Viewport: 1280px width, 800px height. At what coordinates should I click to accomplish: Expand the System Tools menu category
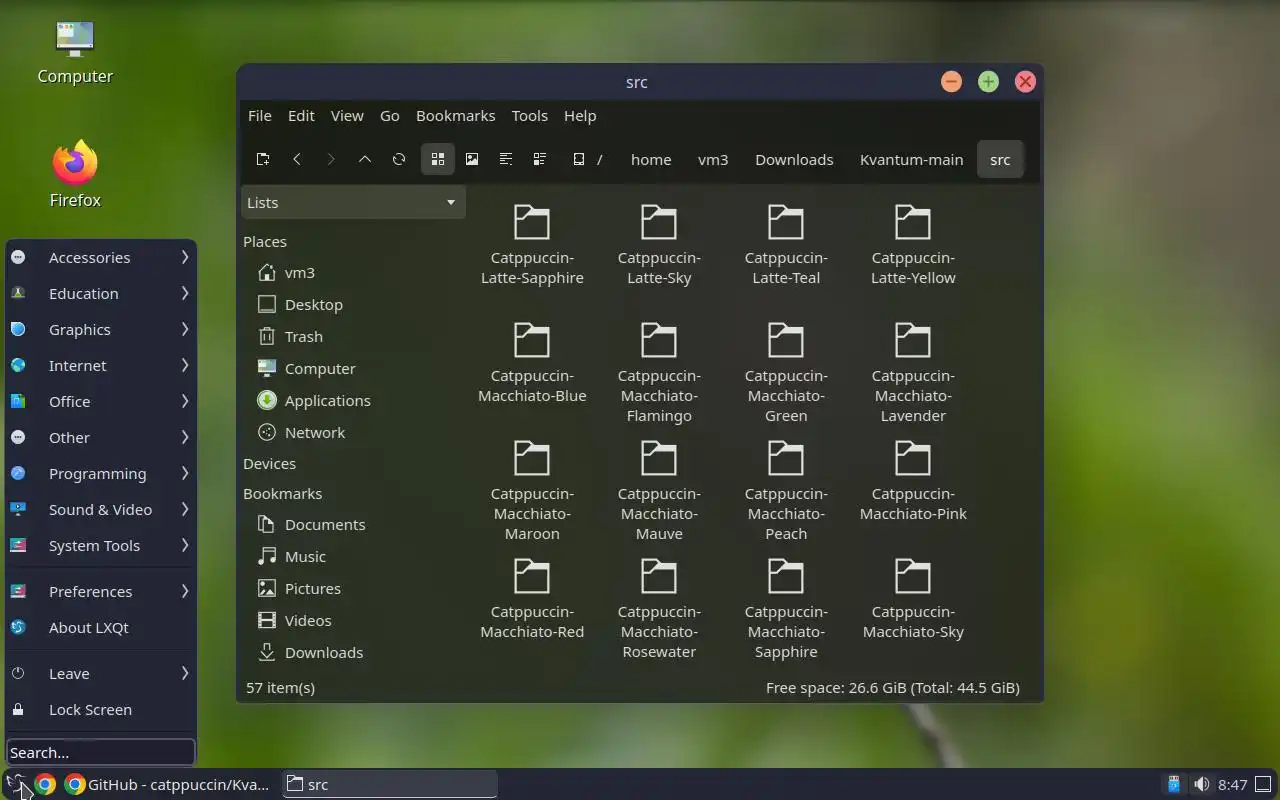(100, 545)
